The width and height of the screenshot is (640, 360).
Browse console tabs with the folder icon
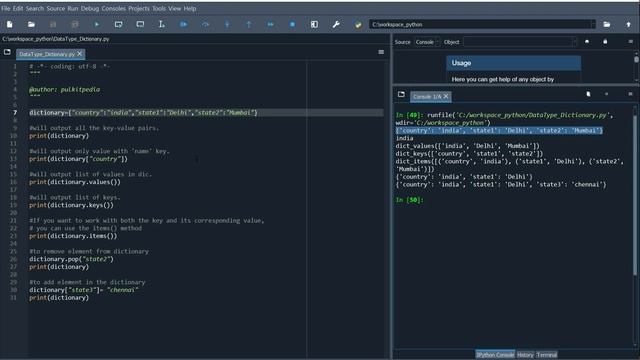click(401, 95)
